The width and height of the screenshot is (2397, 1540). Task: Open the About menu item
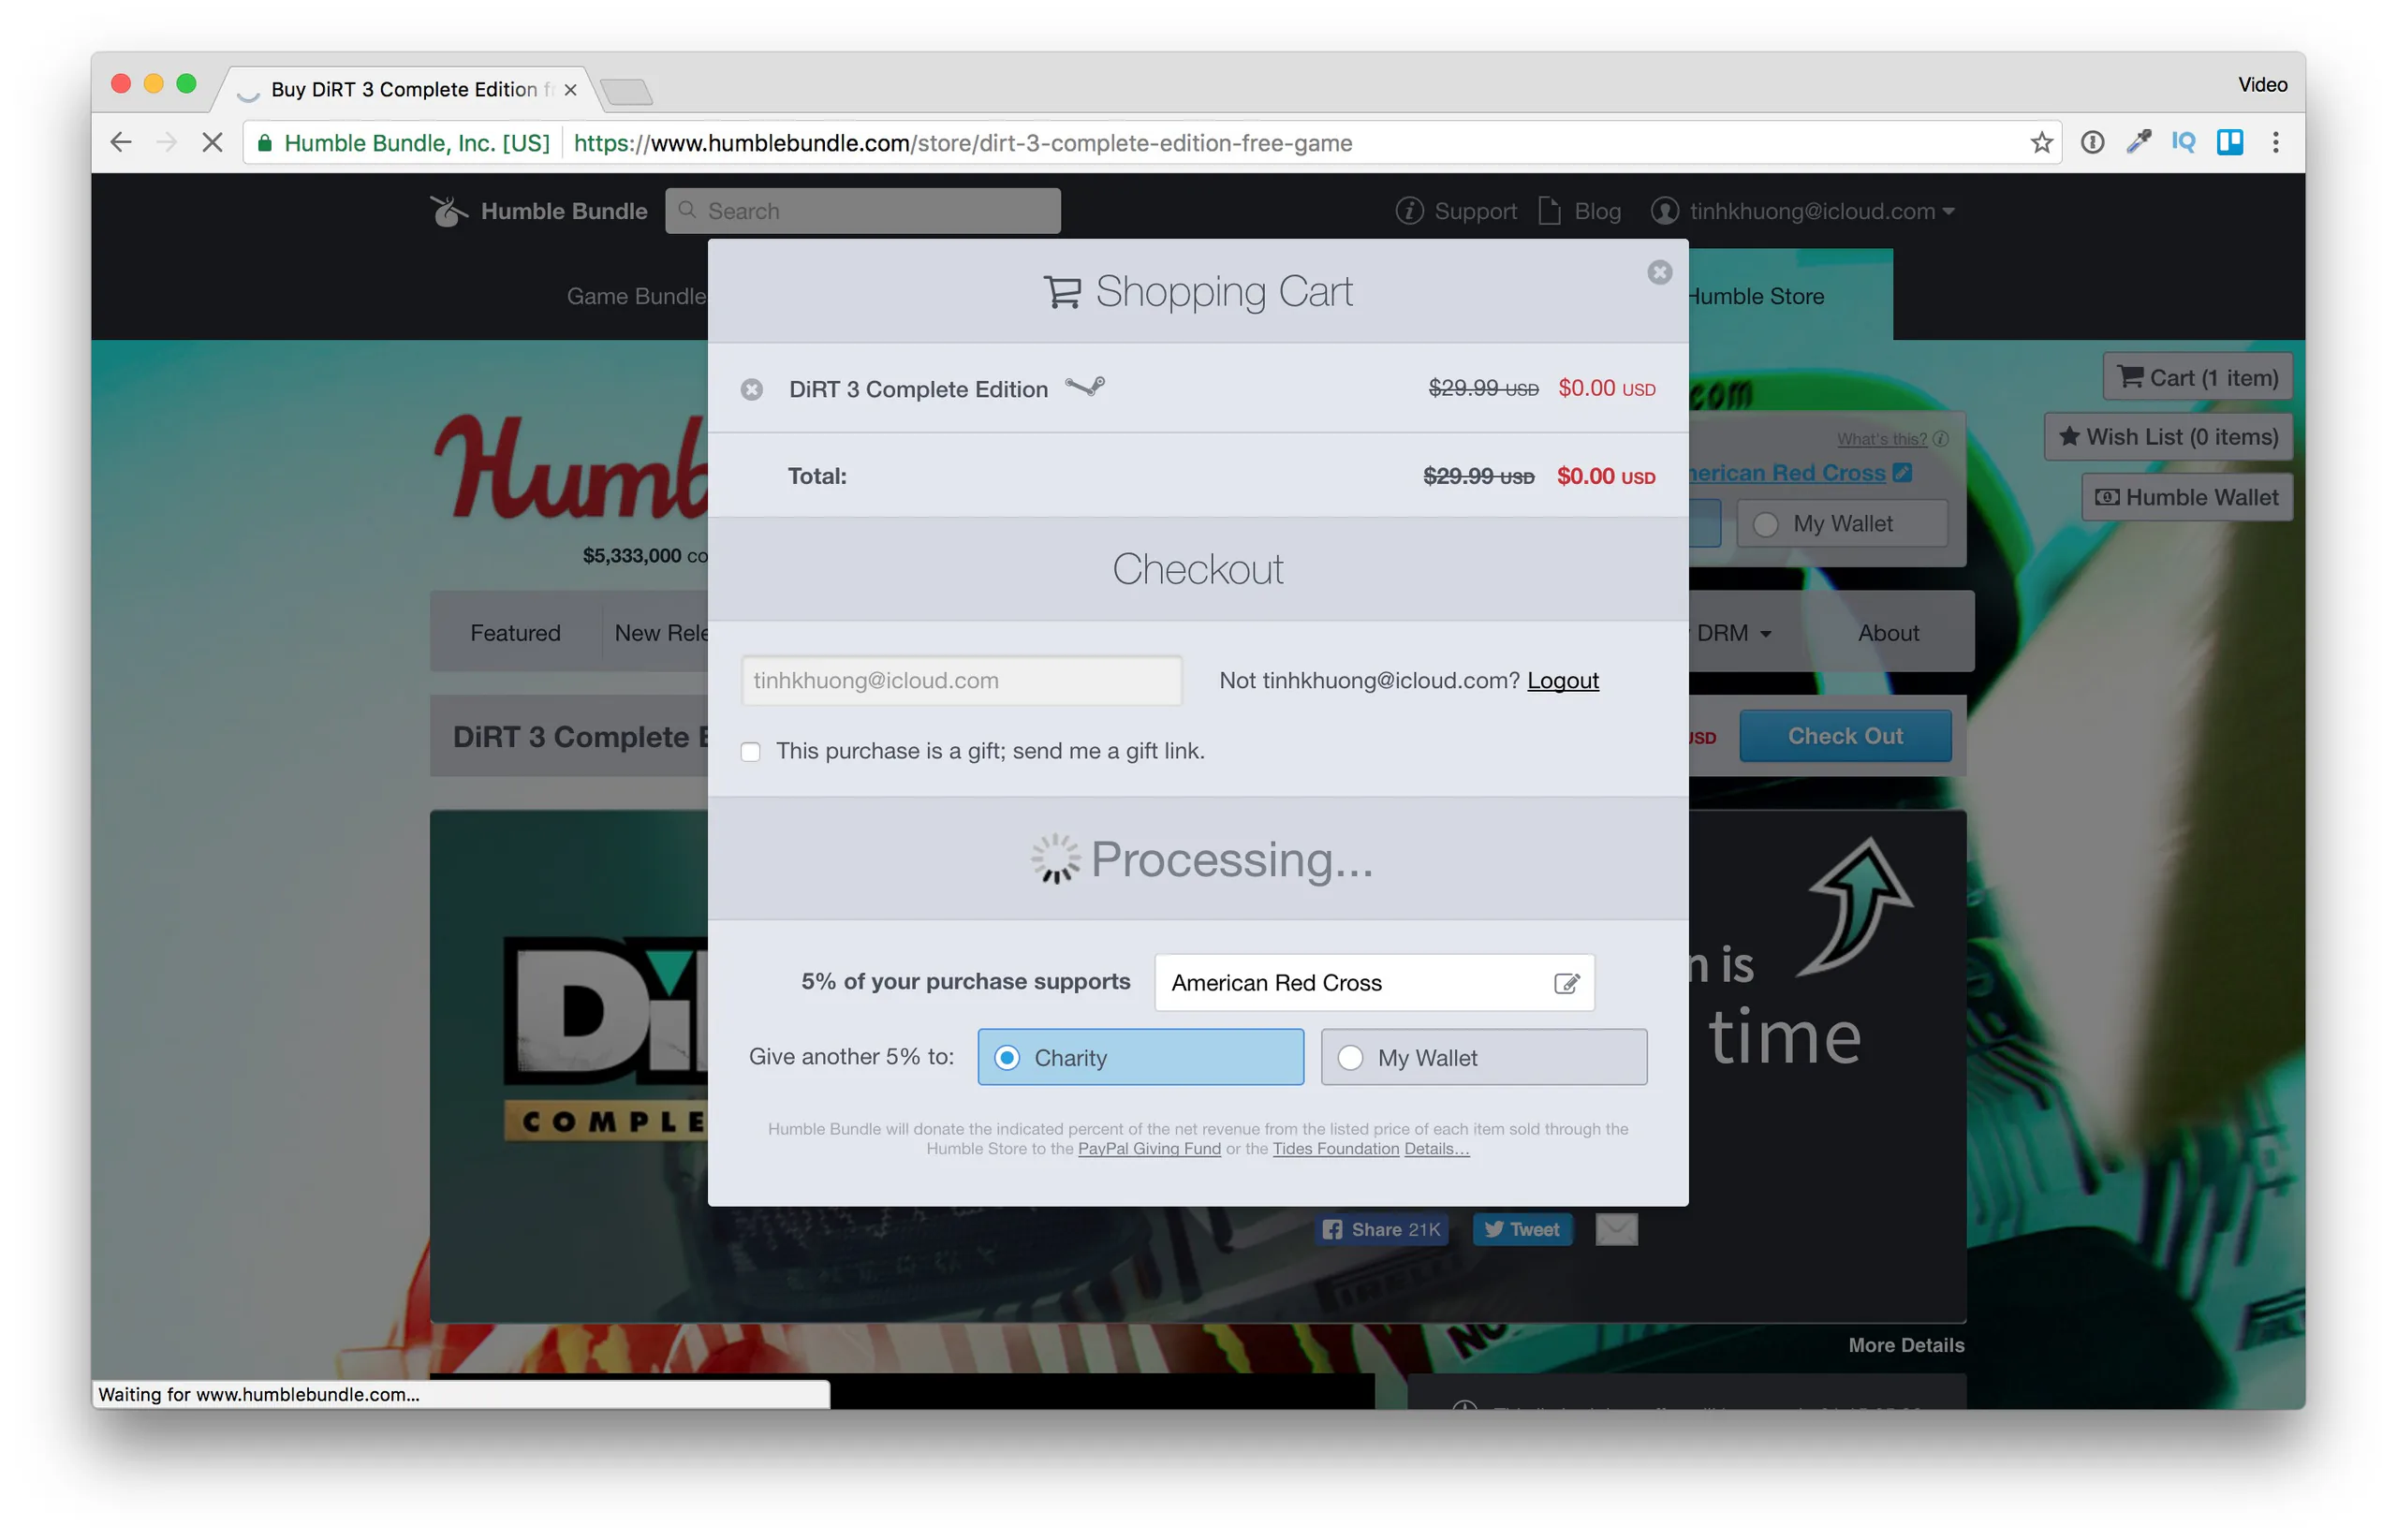coord(1888,633)
